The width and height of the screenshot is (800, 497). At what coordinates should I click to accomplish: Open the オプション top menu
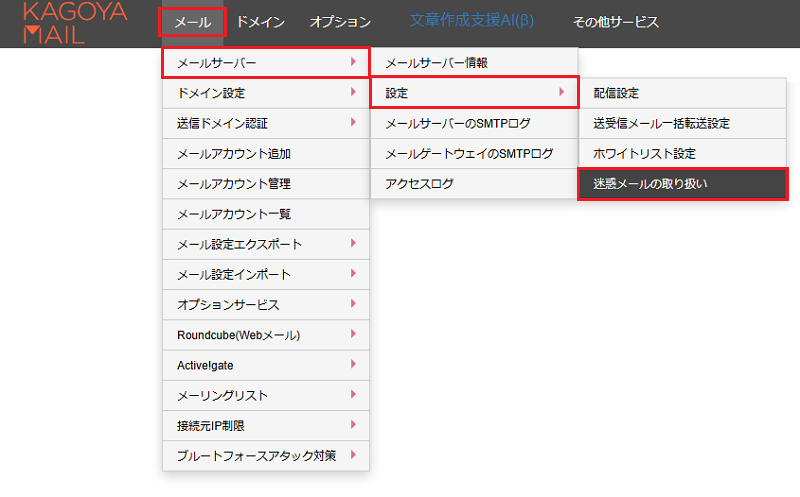[x=340, y=22]
